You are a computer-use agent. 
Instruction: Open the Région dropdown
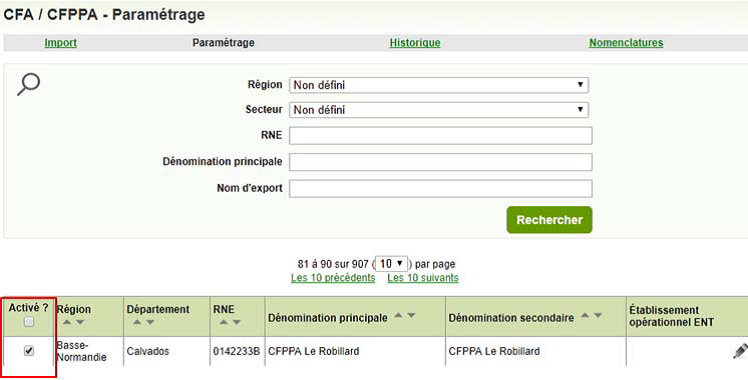pyautogui.click(x=439, y=85)
